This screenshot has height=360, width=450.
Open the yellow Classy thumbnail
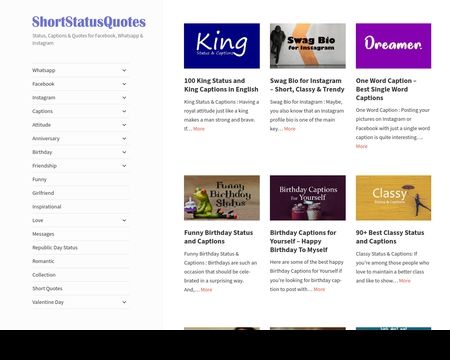point(393,198)
